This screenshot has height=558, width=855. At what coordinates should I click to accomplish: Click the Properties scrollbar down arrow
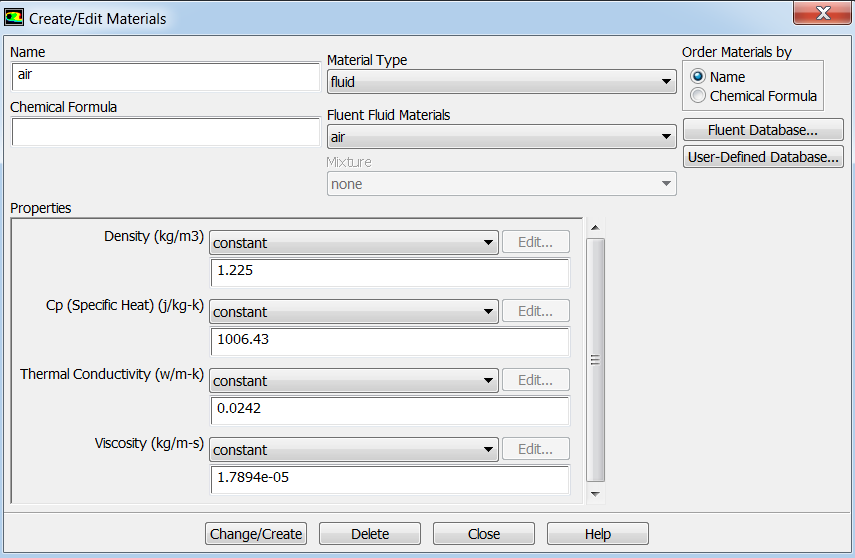point(595,494)
